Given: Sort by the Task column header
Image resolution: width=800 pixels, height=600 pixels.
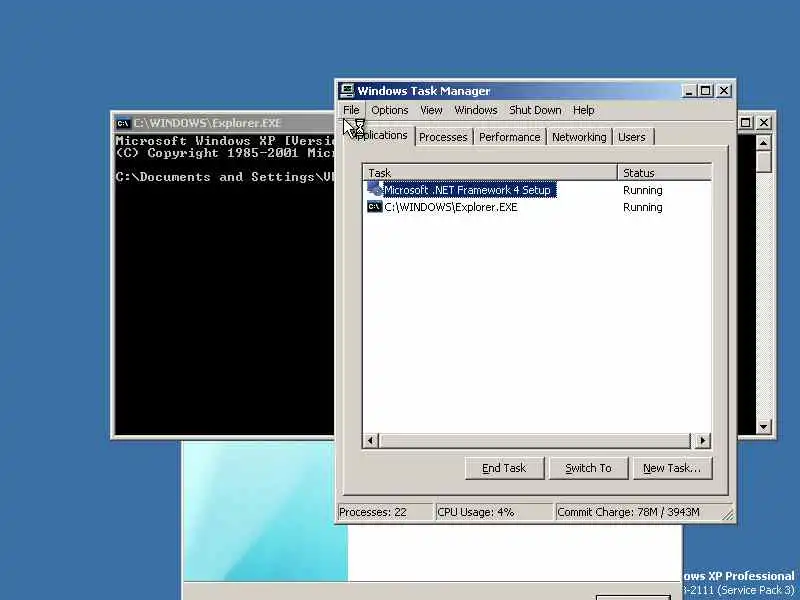Looking at the screenshot, I should click(x=490, y=173).
